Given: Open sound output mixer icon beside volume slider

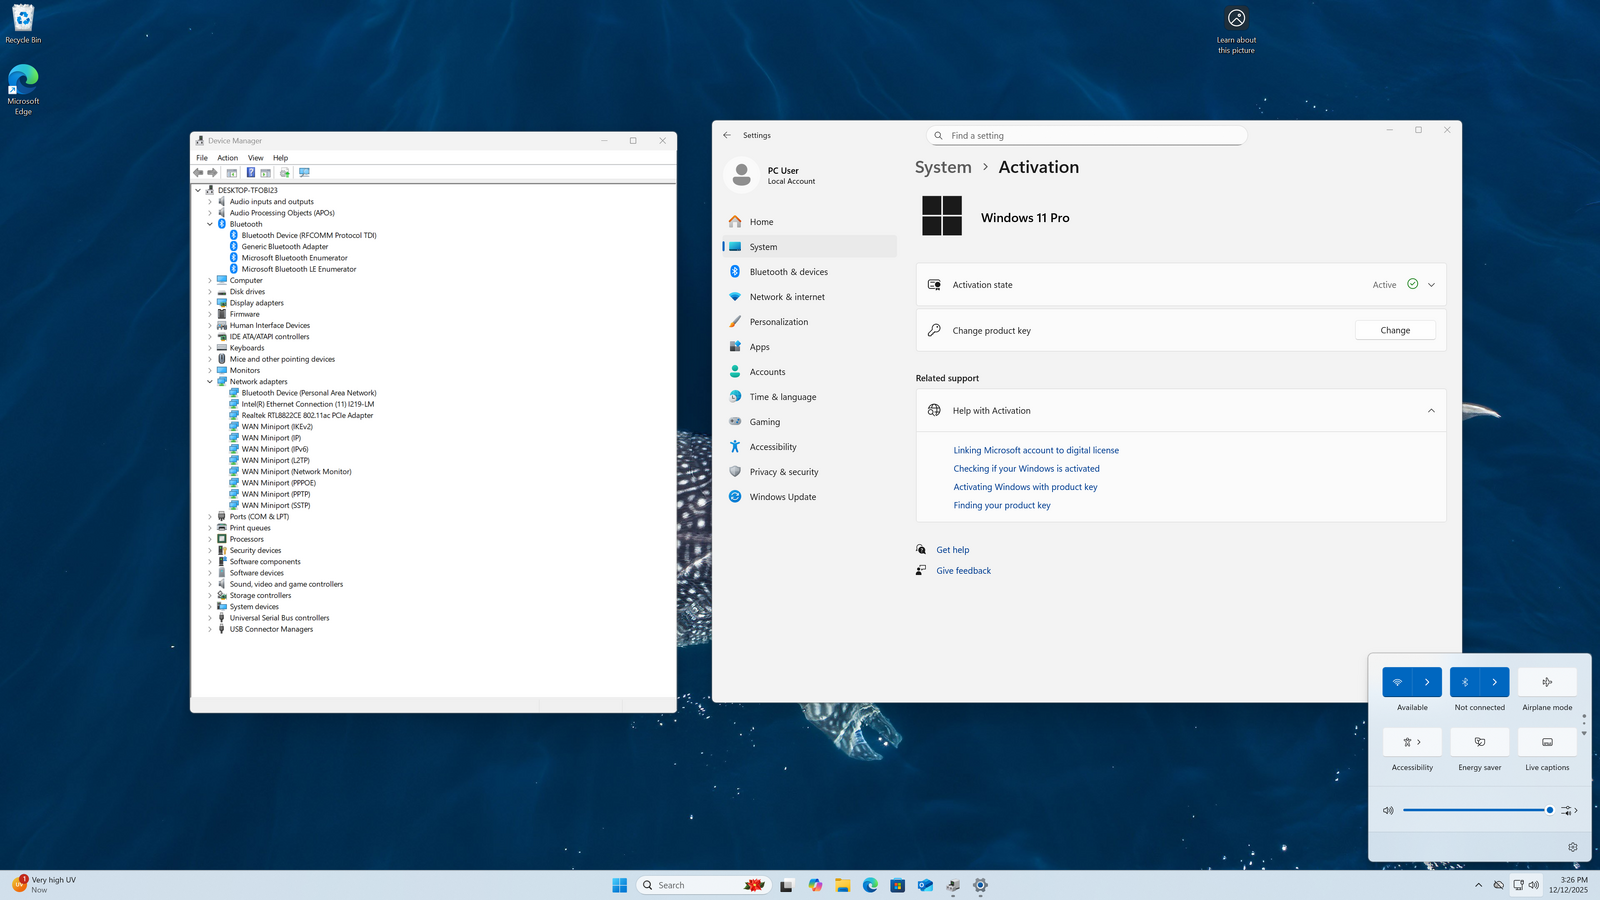Looking at the screenshot, I should click(x=1567, y=810).
